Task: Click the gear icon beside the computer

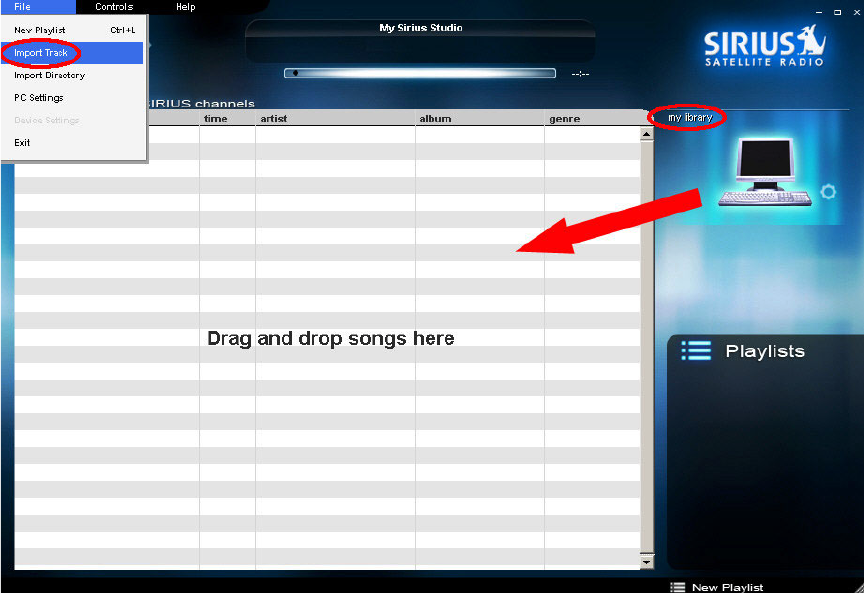Action: pos(828,192)
